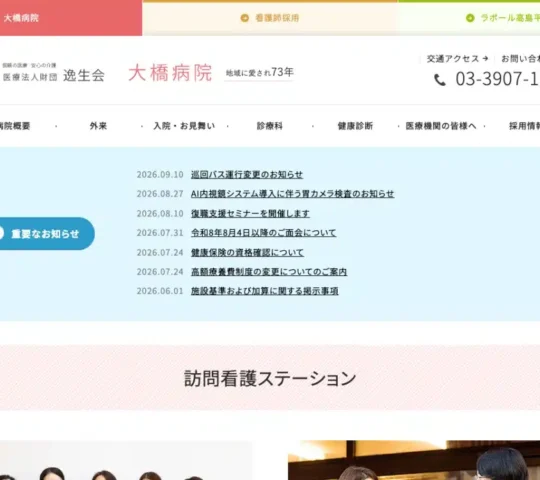Open the 入院・お見舞い menu item
Viewport: 540px width, 480px height.
click(x=184, y=126)
